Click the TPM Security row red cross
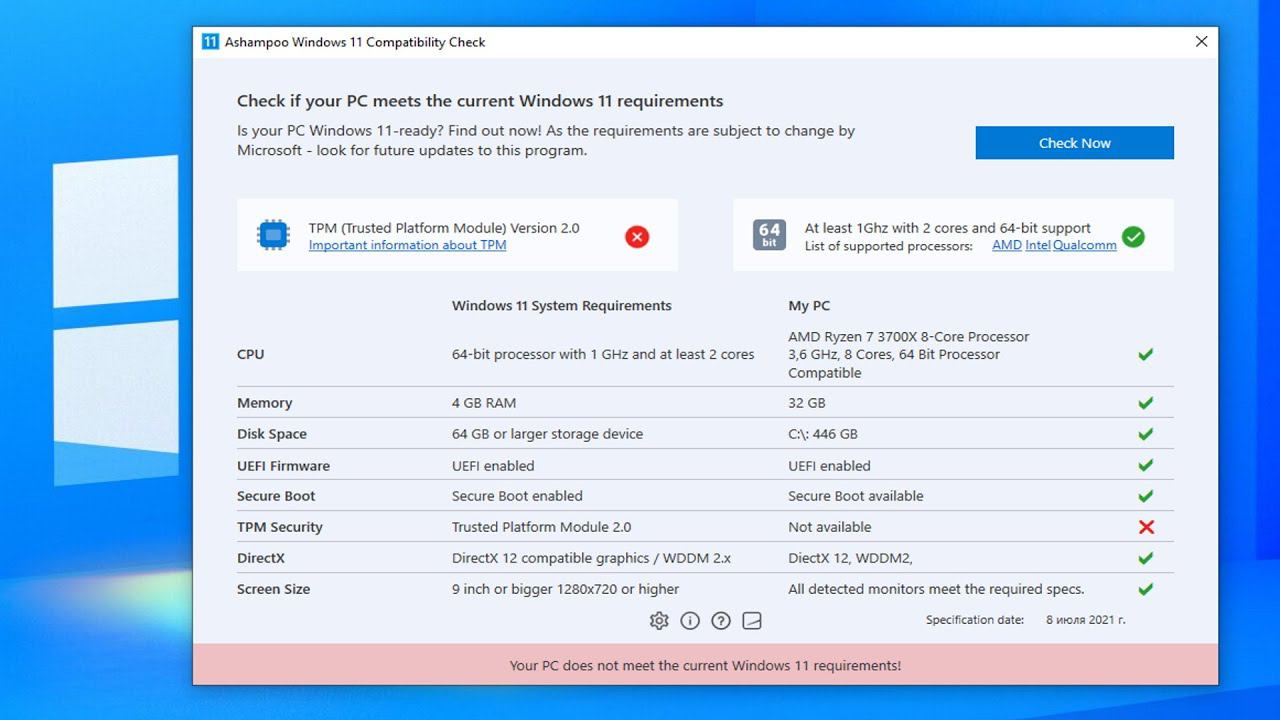 (x=1146, y=527)
